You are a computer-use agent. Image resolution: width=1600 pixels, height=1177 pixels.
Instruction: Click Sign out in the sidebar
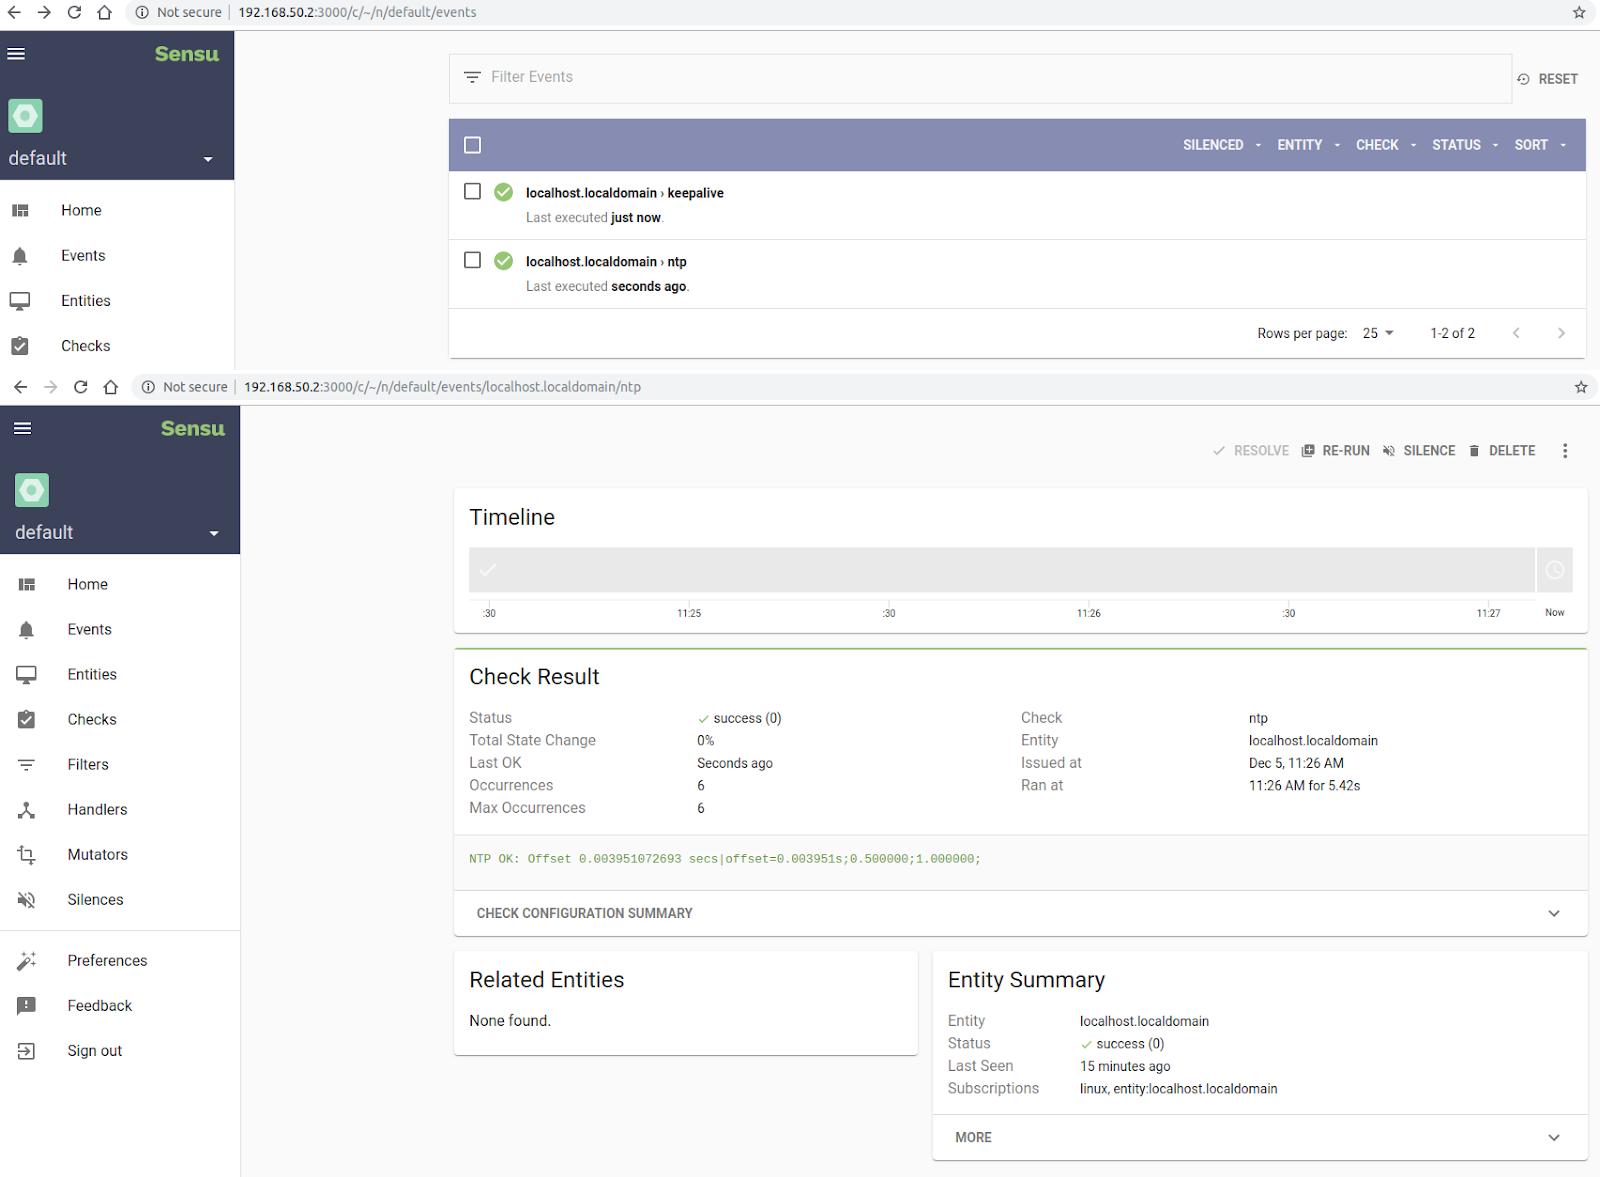click(94, 1050)
